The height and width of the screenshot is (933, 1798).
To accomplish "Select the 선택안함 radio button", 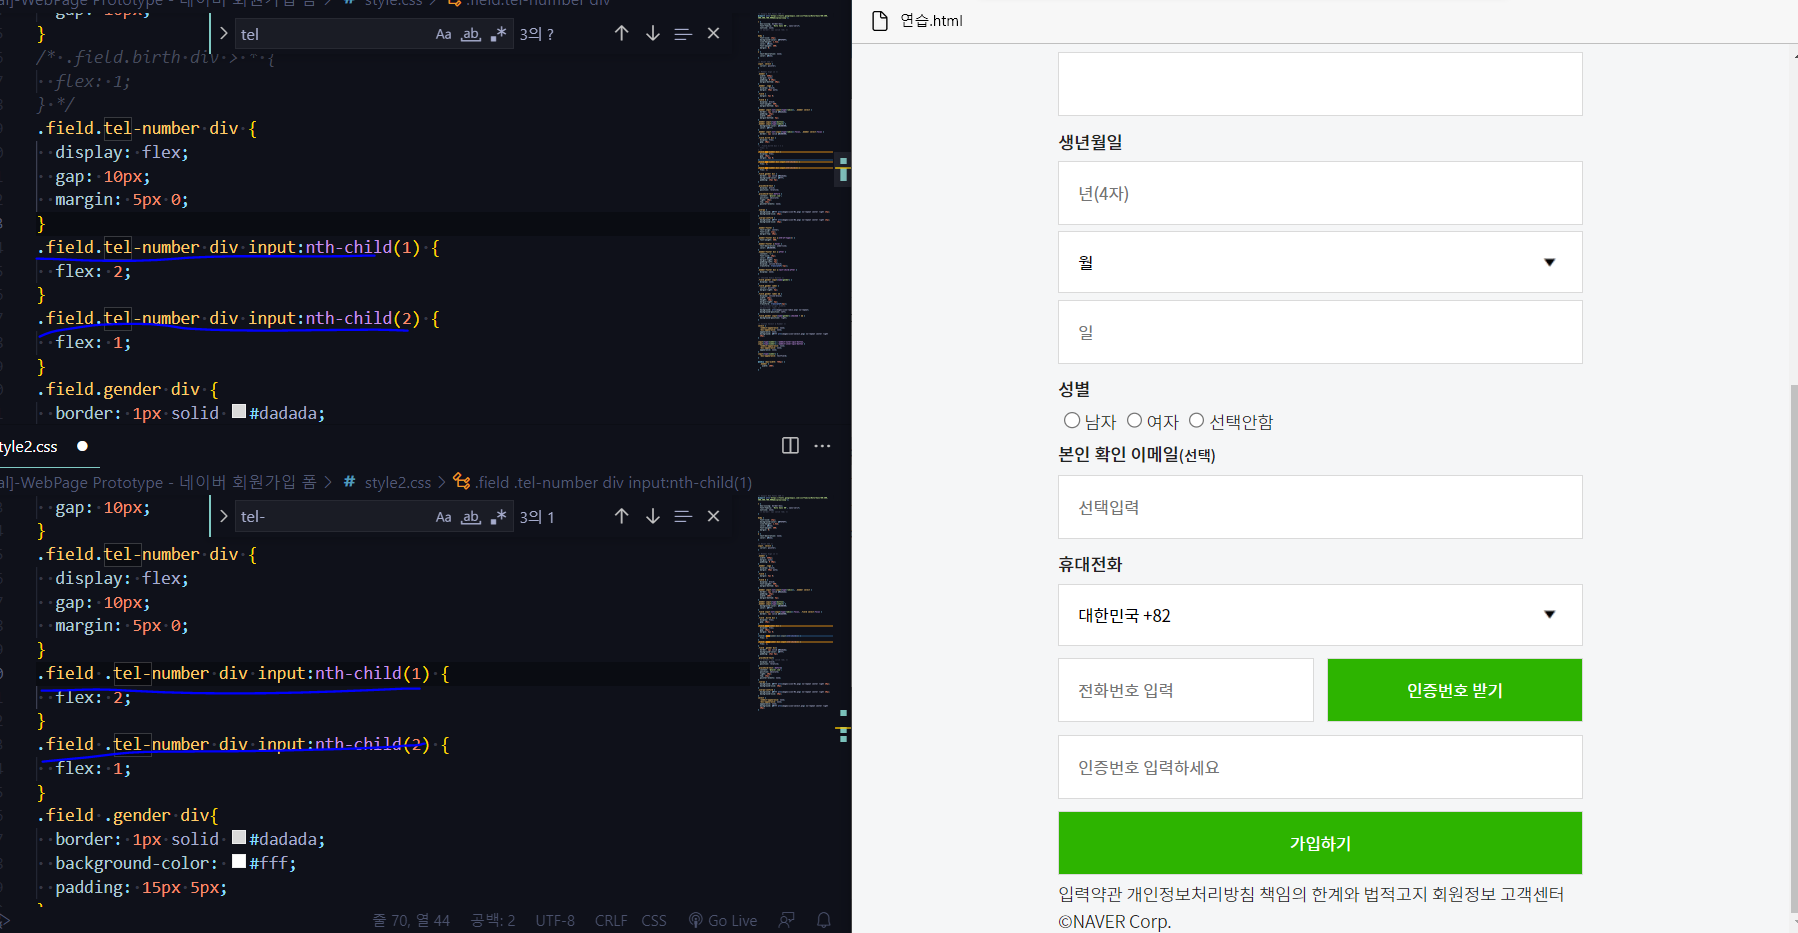I will pyautogui.click(x=1196, y=421).
